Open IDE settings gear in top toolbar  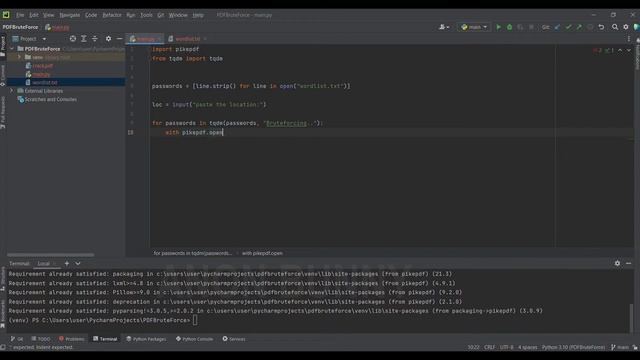coord(626,27)
